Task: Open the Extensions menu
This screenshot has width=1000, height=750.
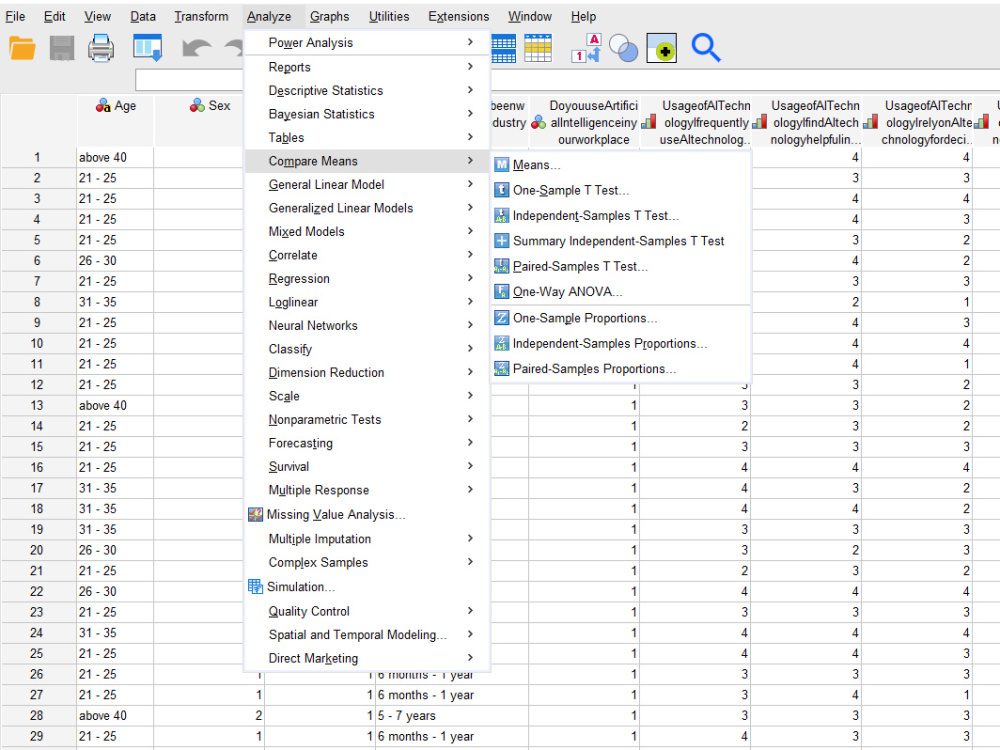Action: click(x=459, y=17)
